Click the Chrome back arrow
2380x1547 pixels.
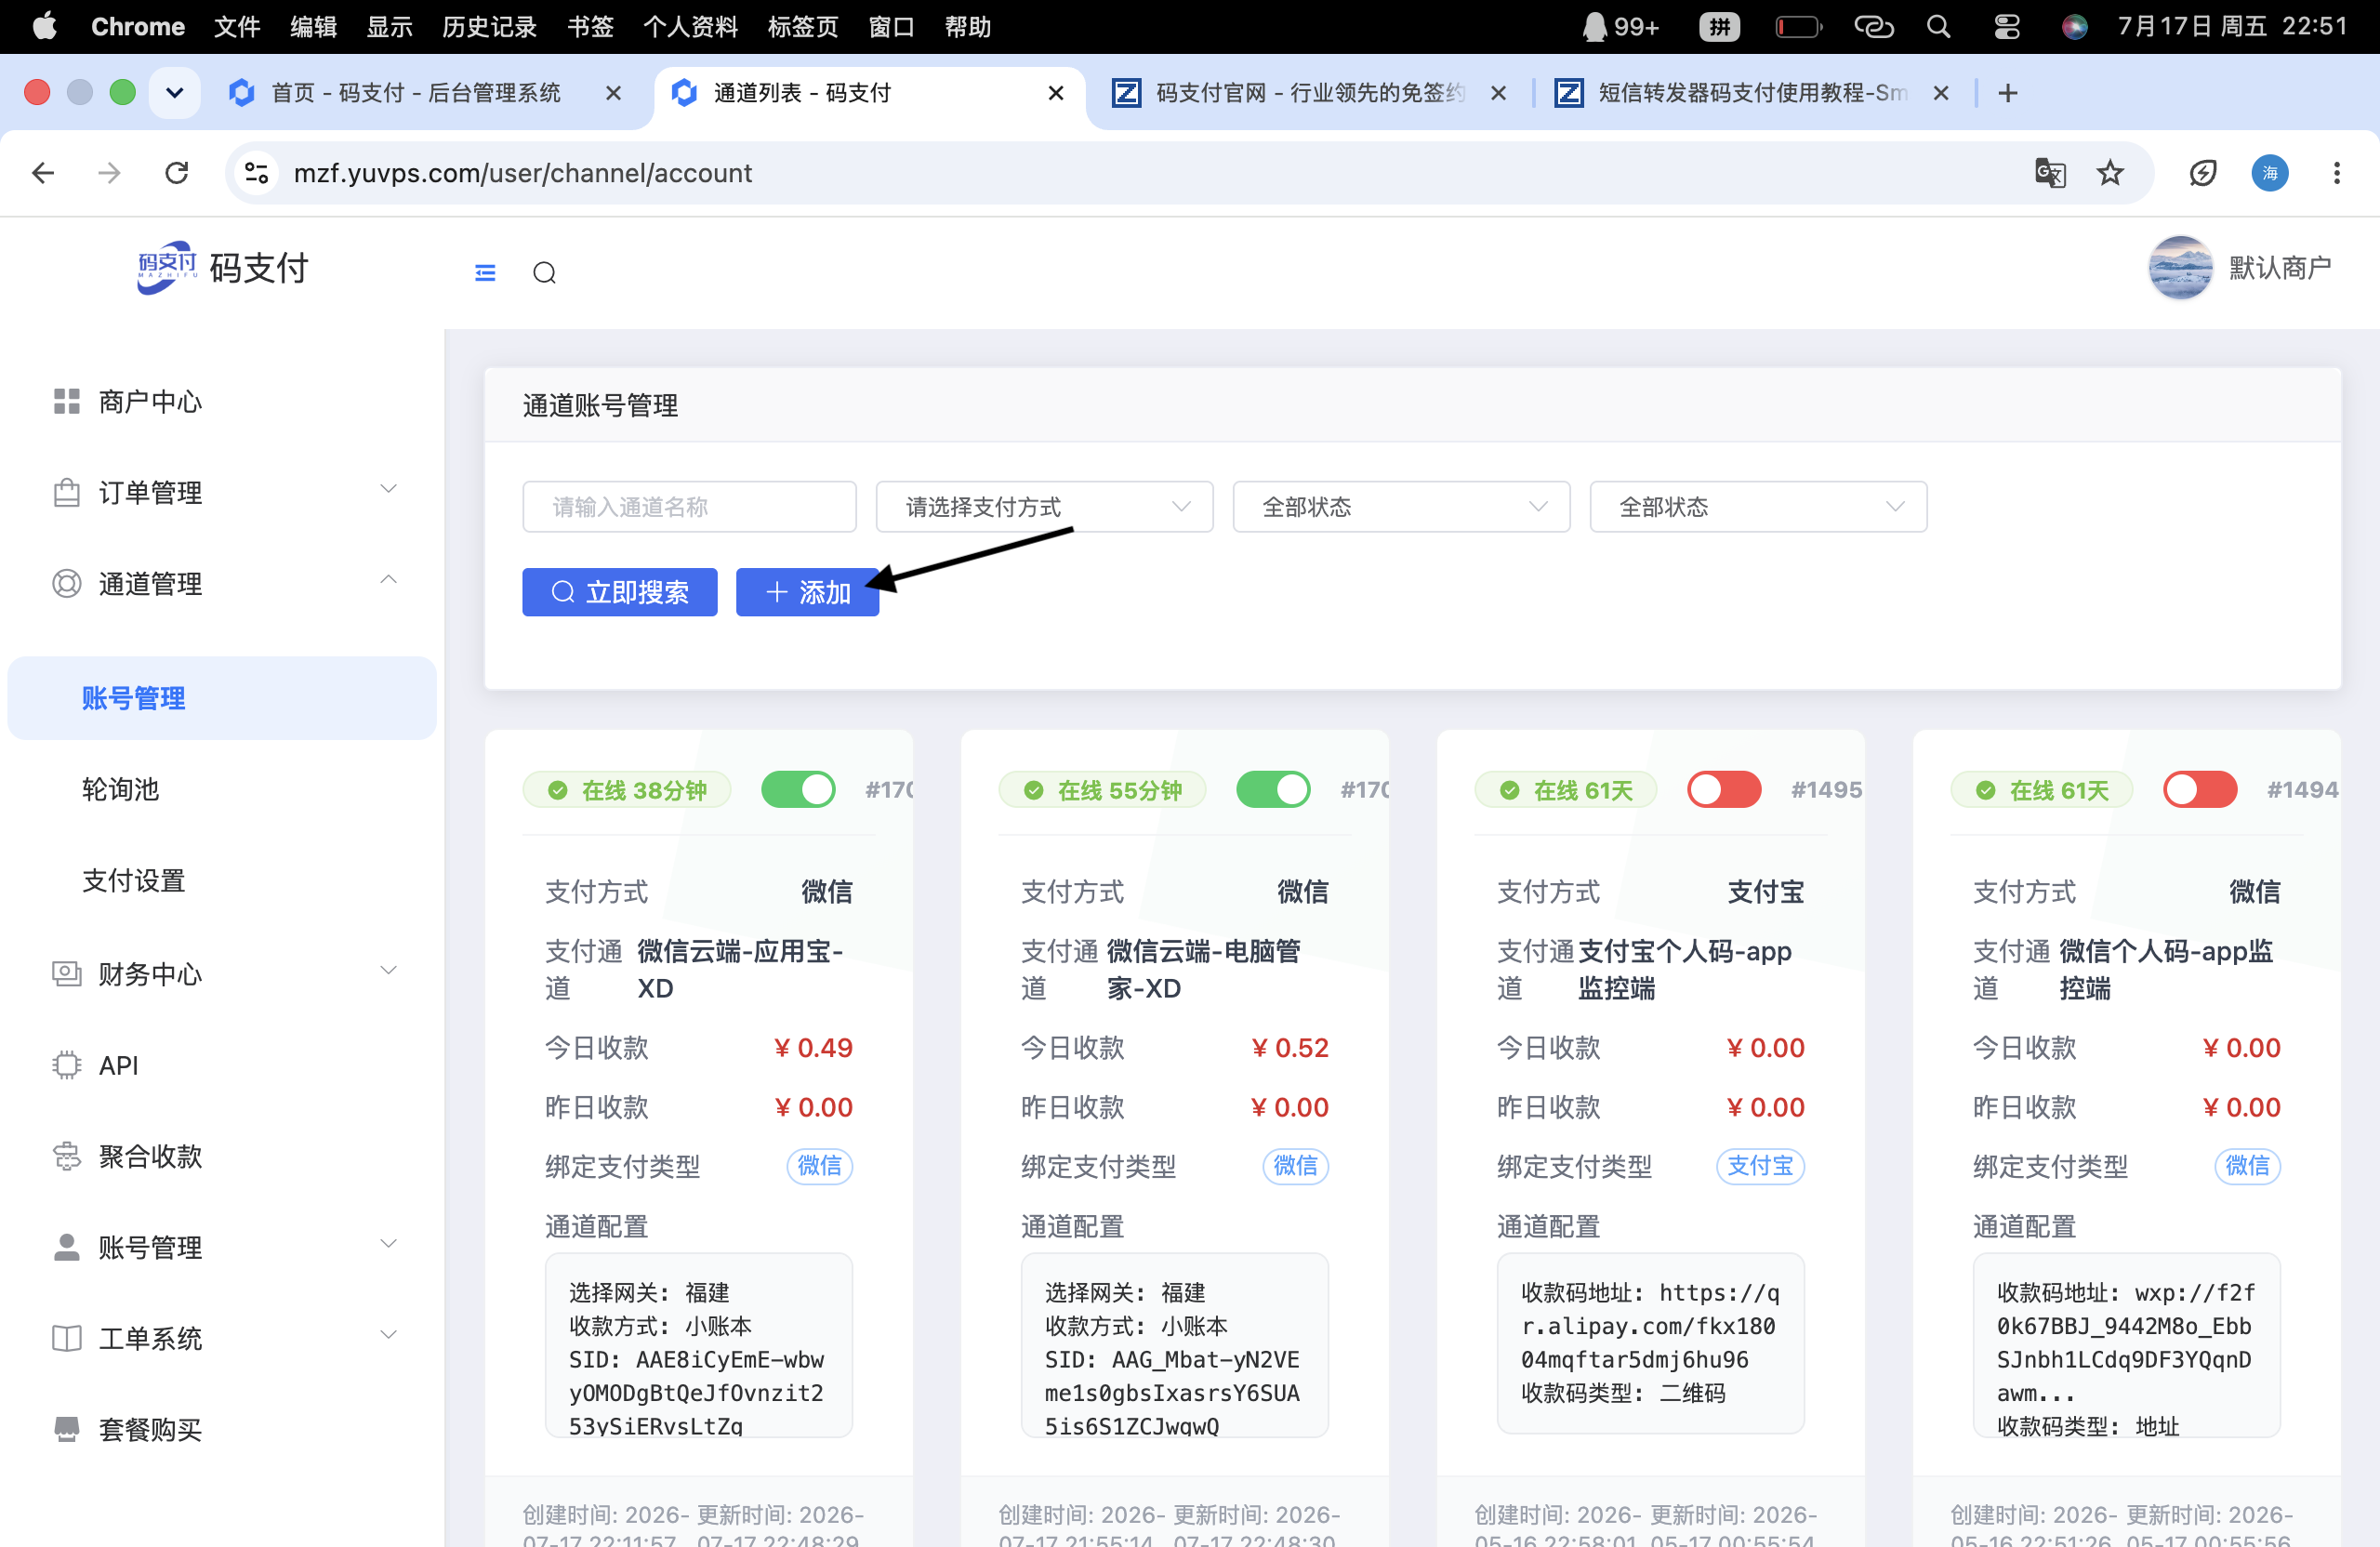click(x=43, y=173)
